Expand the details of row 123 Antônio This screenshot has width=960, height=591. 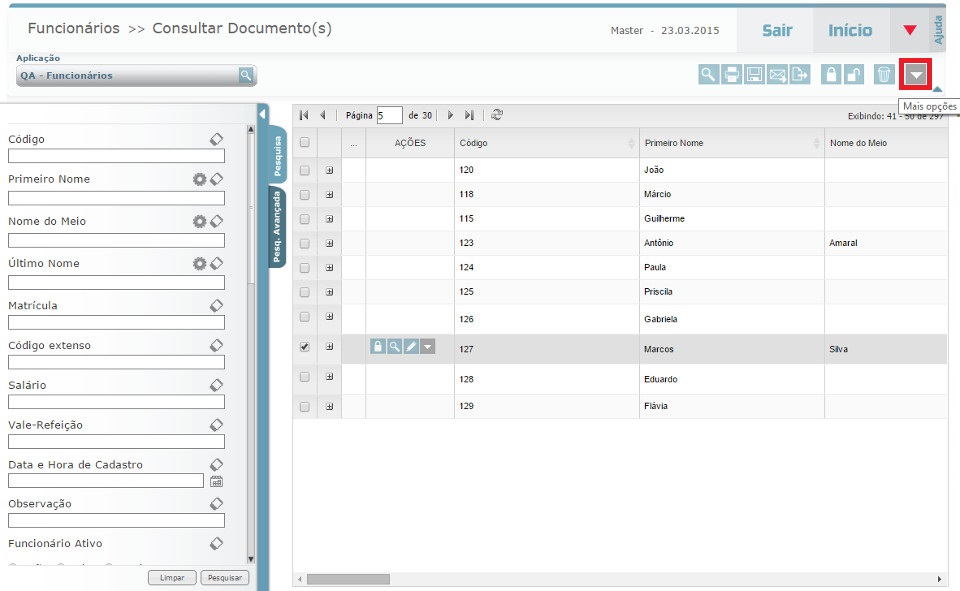[x=329, y=243]
